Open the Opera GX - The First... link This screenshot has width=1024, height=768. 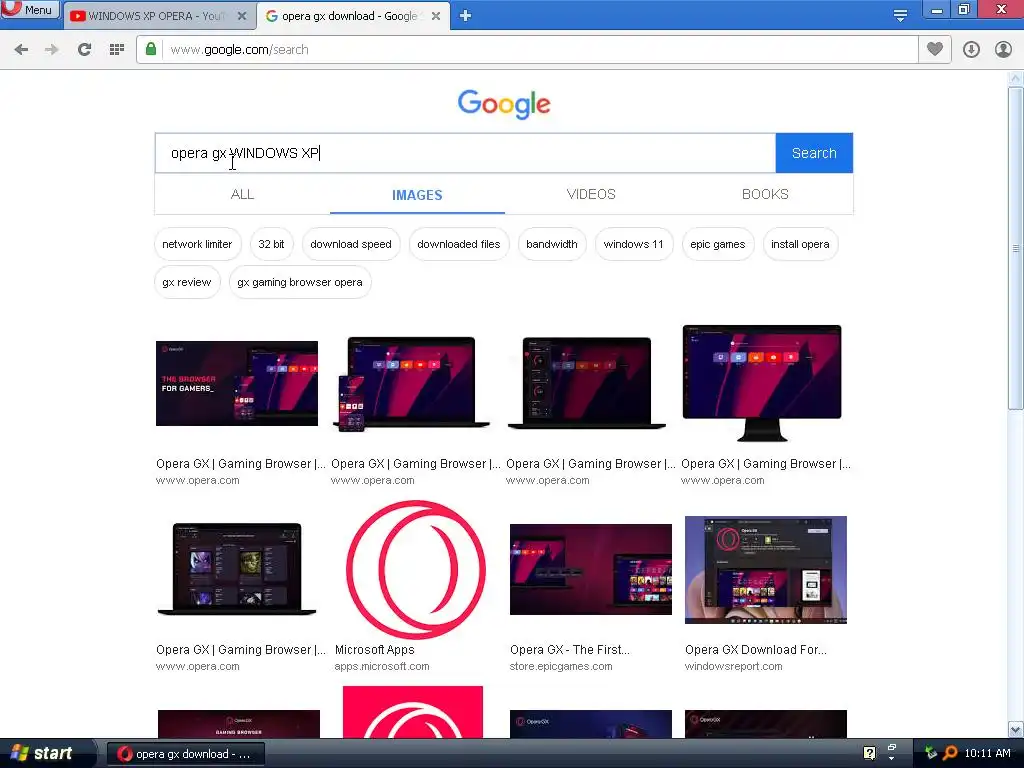[x=569, y=650]
